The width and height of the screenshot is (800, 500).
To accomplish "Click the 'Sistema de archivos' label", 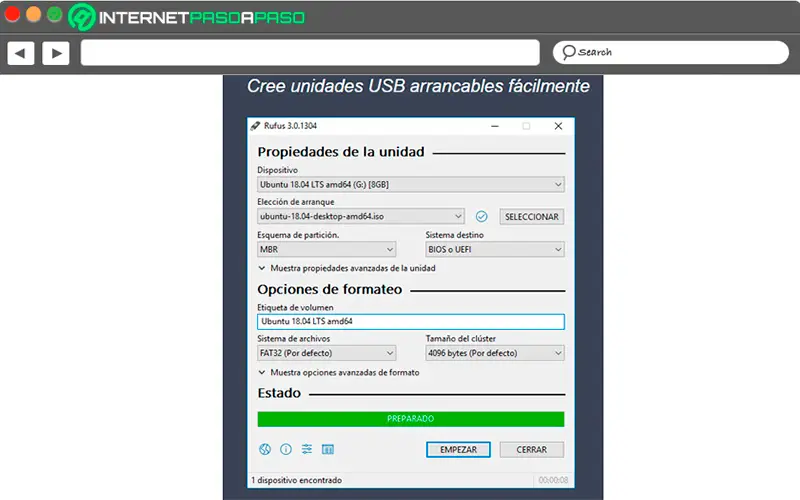I will pos(293,339).
